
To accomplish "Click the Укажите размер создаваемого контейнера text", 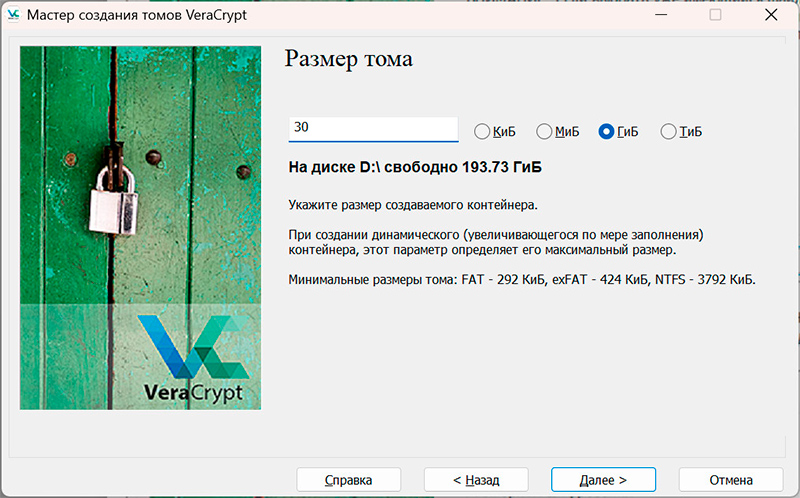I will [x=412, y=206].
